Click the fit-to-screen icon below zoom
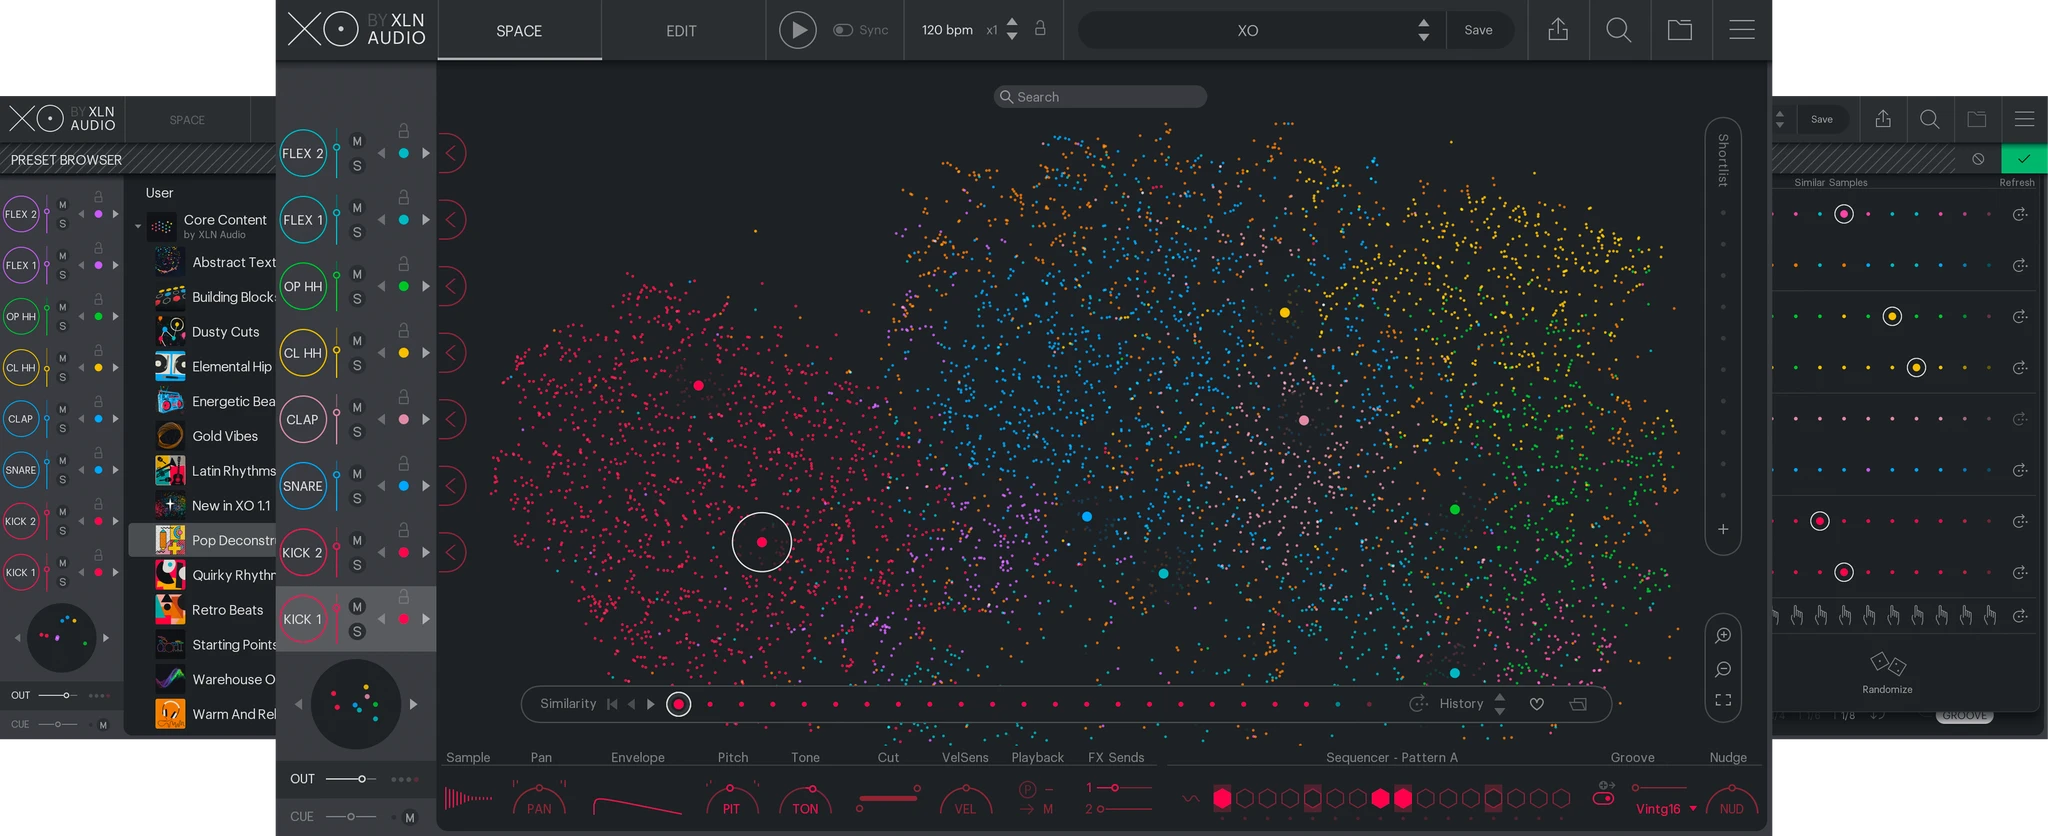The image size is (2048, 836). pos(1723,700)
